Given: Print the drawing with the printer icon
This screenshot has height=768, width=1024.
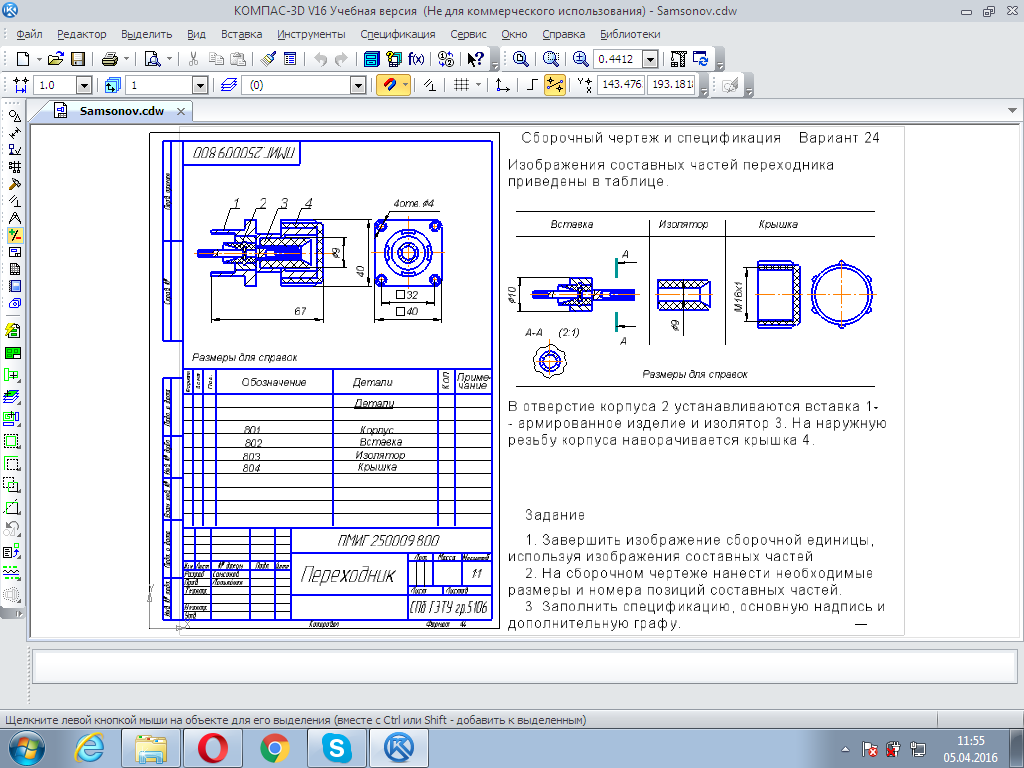Looking at the screenshot, I should [x=110, y=59].
